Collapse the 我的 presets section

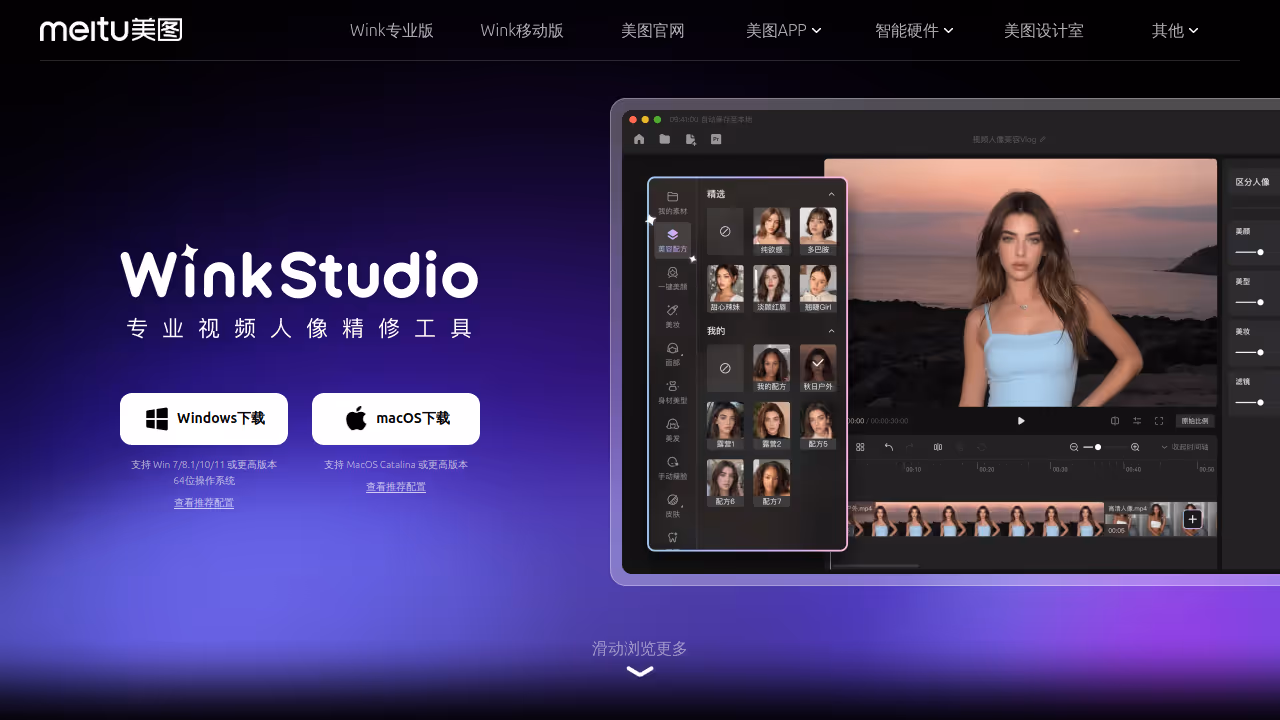[x=831, y=331]
